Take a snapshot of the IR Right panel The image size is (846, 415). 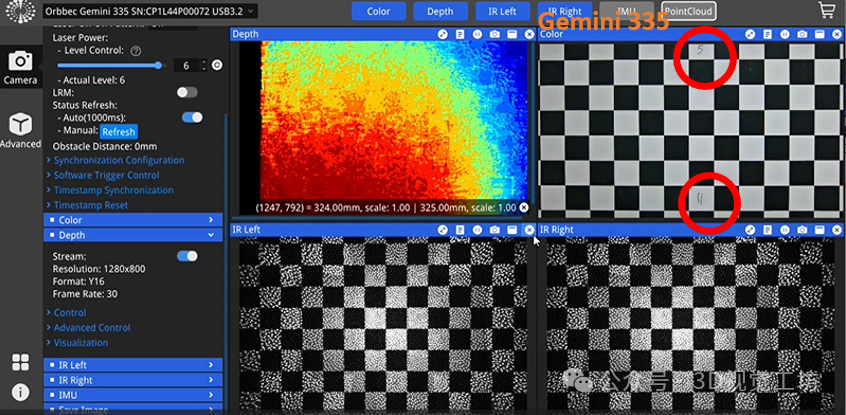(802, 230)
